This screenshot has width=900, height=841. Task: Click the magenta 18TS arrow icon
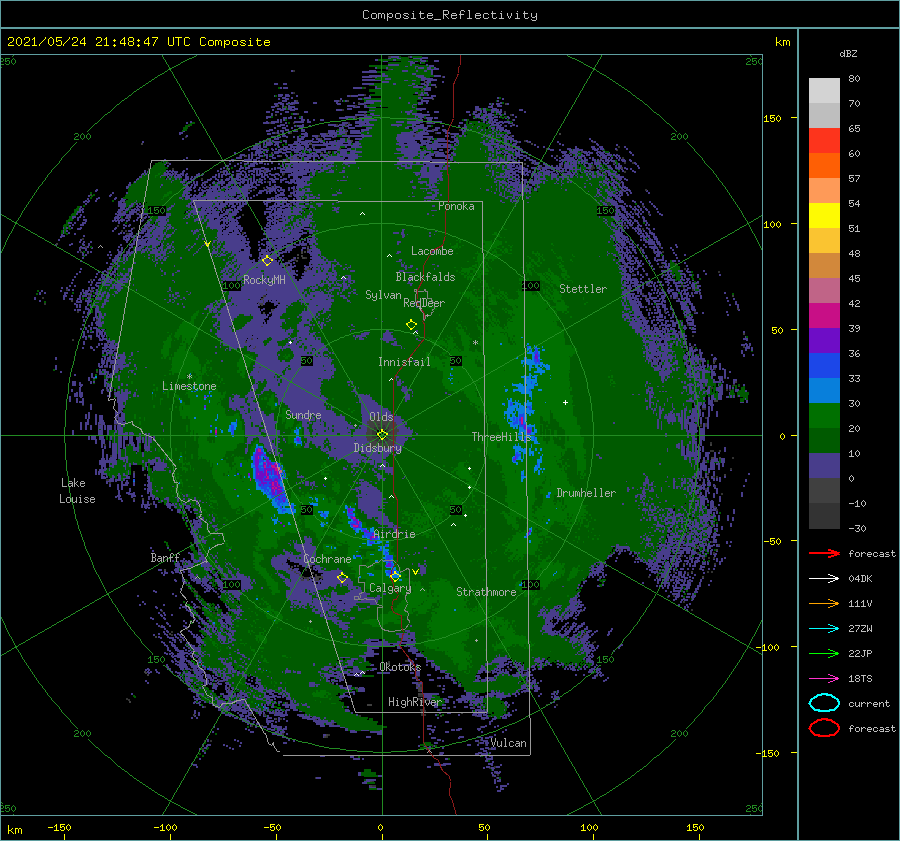coord(824,678)
